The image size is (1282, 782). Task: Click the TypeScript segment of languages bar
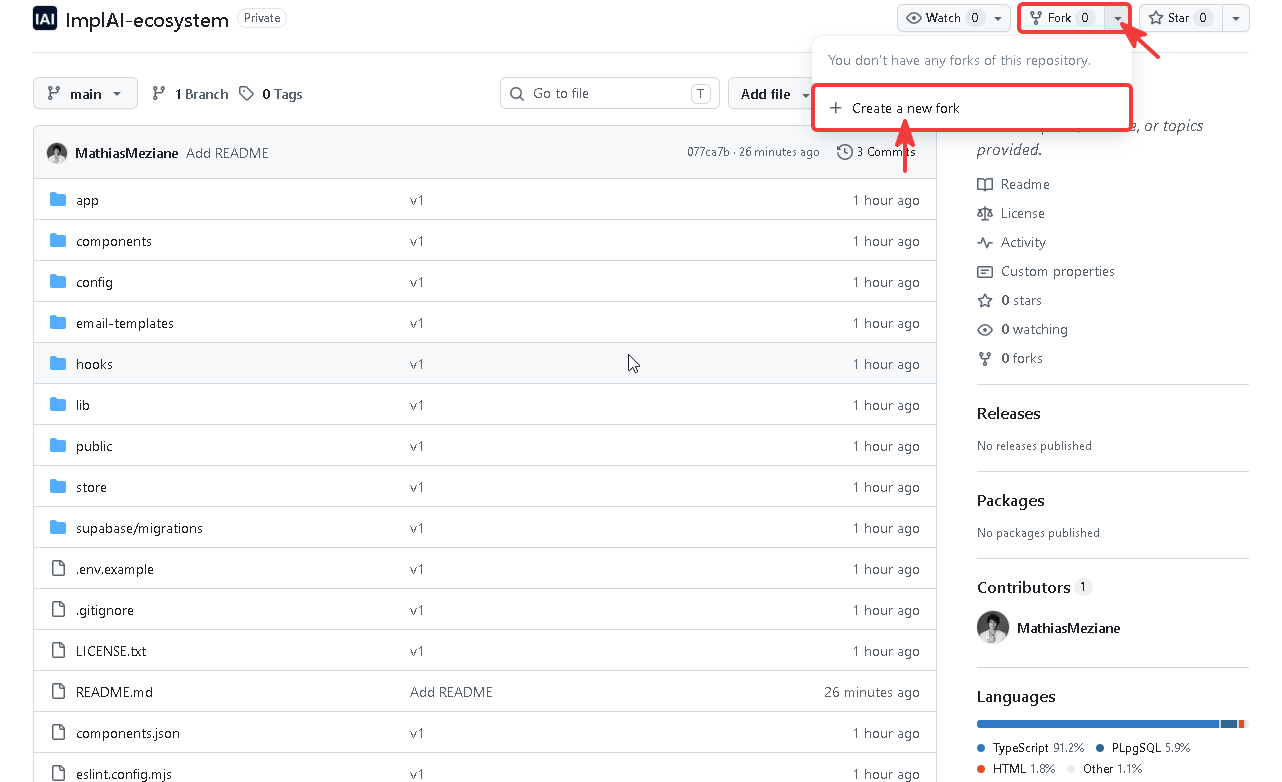(x=1098, y=724)
